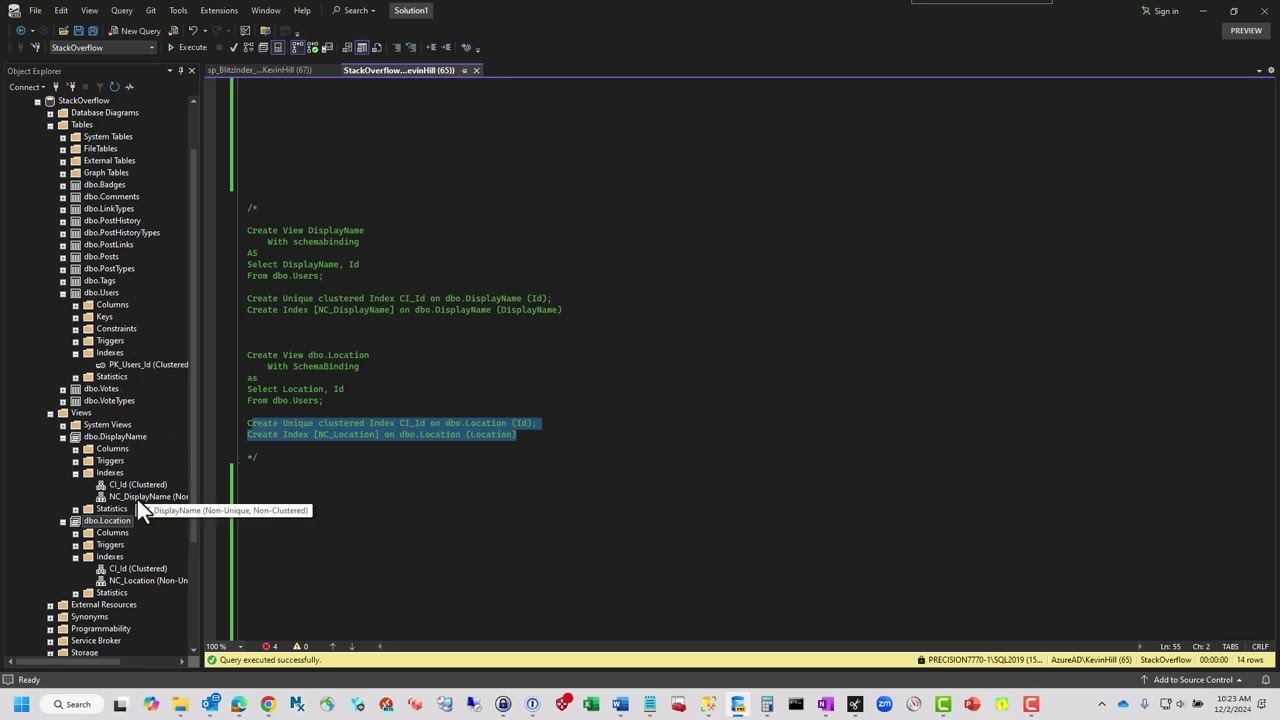Click the Save All icon
The width and height of the screenshot is (1280, 720).
[93, 30]
